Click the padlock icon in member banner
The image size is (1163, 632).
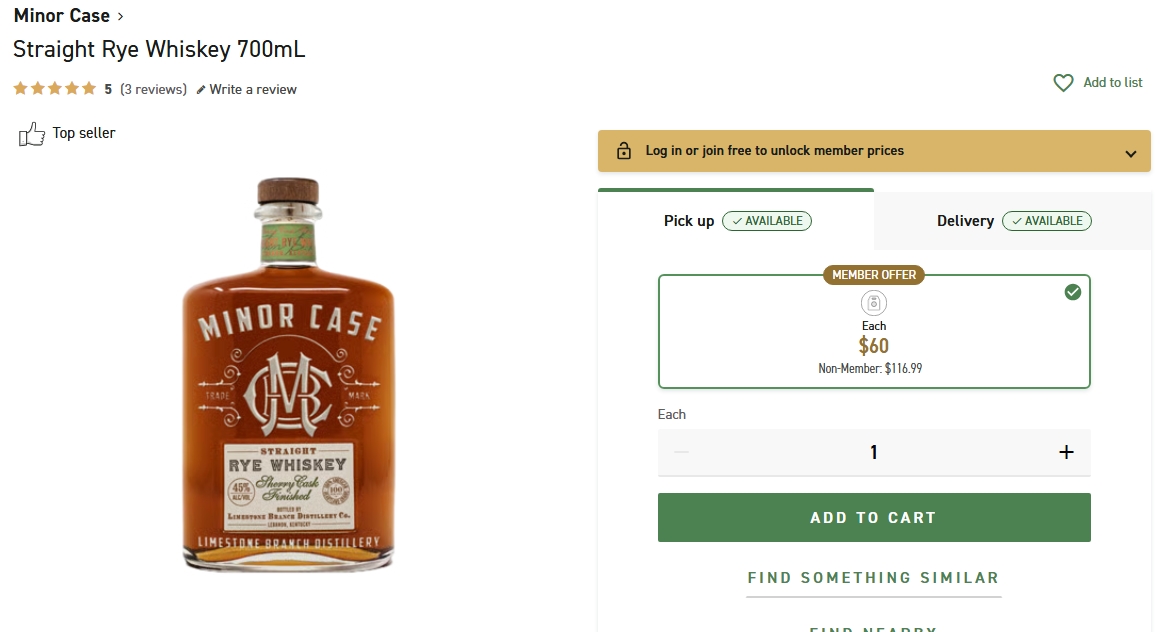point(624,151)
